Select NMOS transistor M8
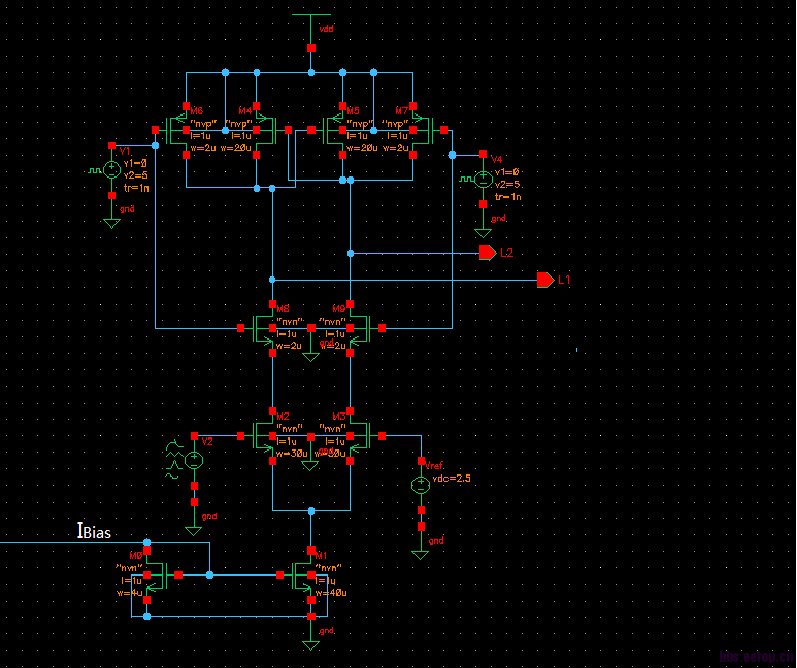Viewport: 797px width, 668px height. (263, 328)
